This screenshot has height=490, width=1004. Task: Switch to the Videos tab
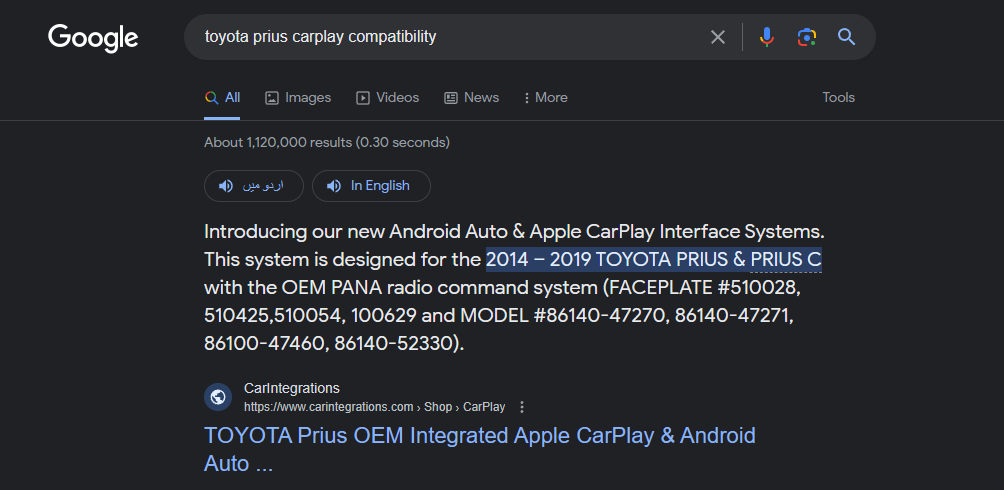pos(388,98)
